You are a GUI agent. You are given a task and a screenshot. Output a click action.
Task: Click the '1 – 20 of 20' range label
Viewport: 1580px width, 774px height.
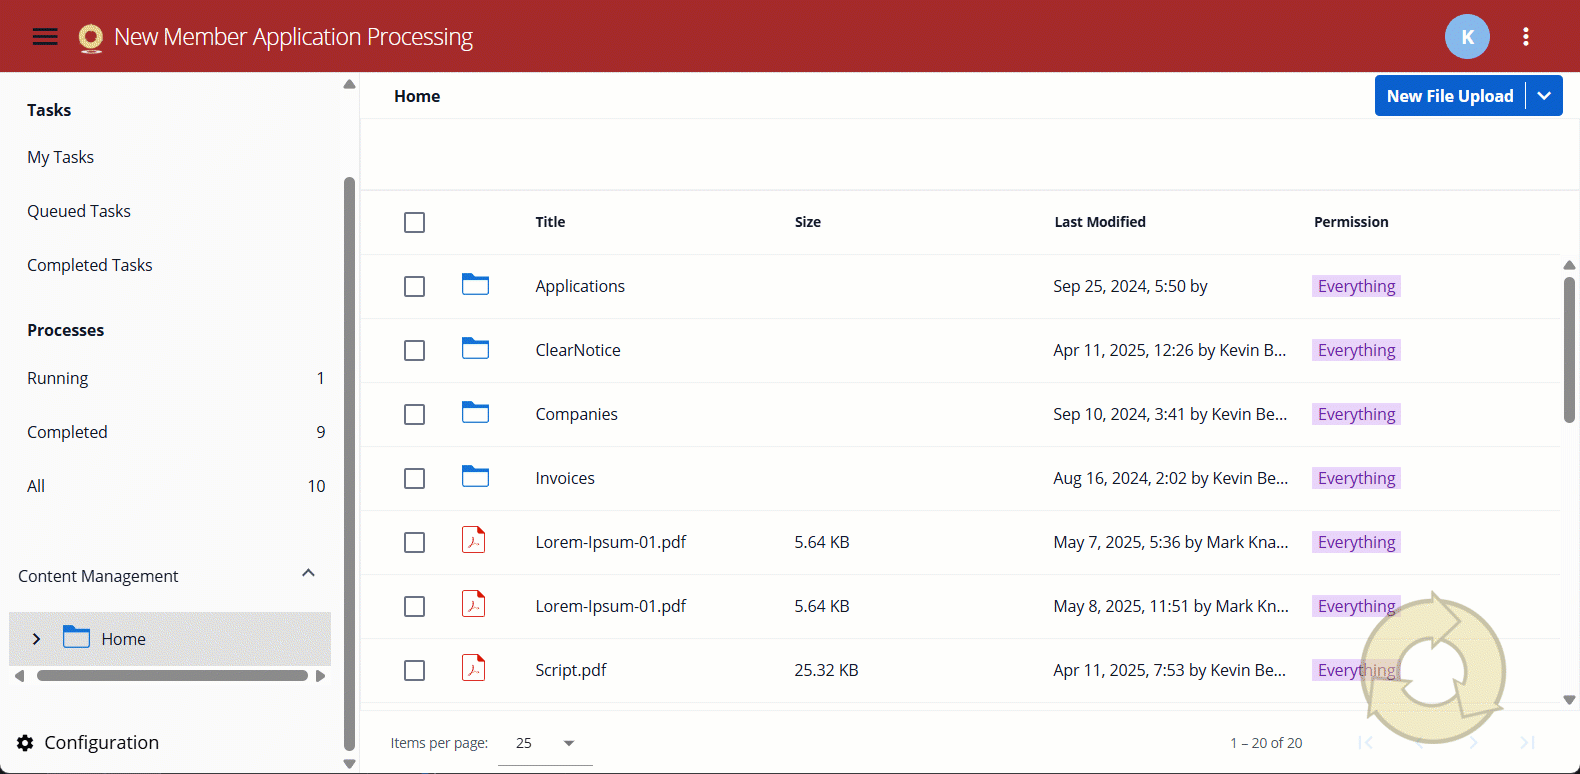(x=1266, y=743)
